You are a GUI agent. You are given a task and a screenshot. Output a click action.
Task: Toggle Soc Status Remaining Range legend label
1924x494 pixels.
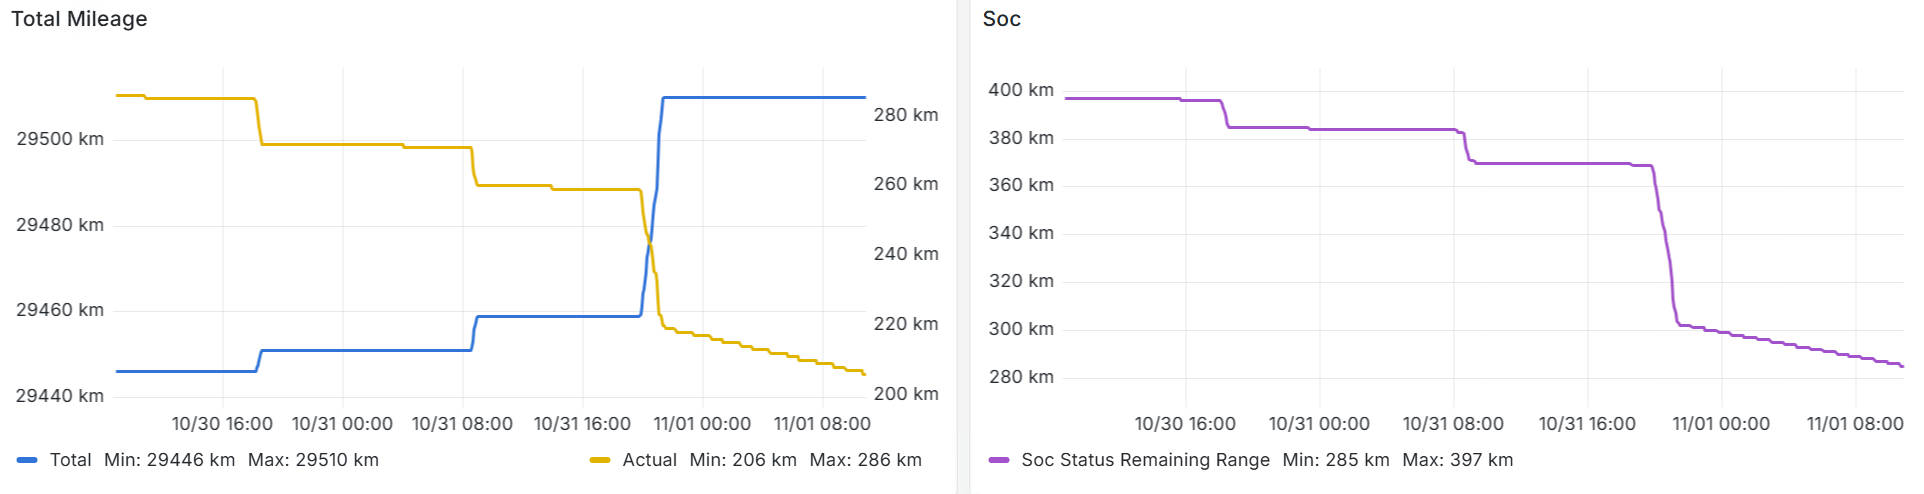(1145, 460)
